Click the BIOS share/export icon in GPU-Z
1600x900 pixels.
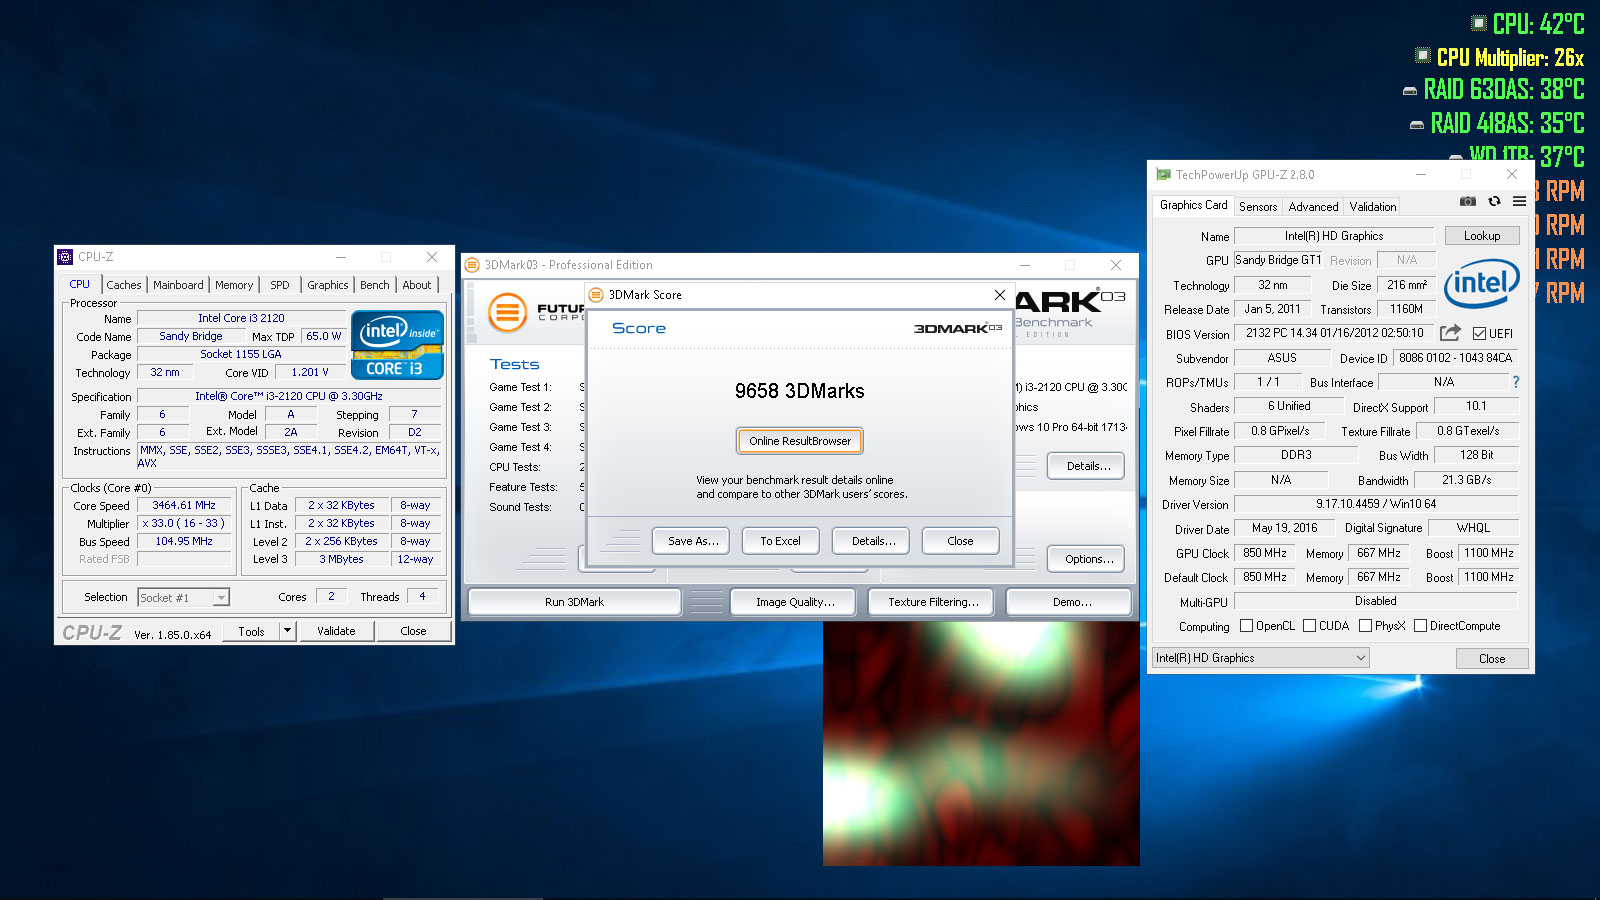[x=1450, y=332]
